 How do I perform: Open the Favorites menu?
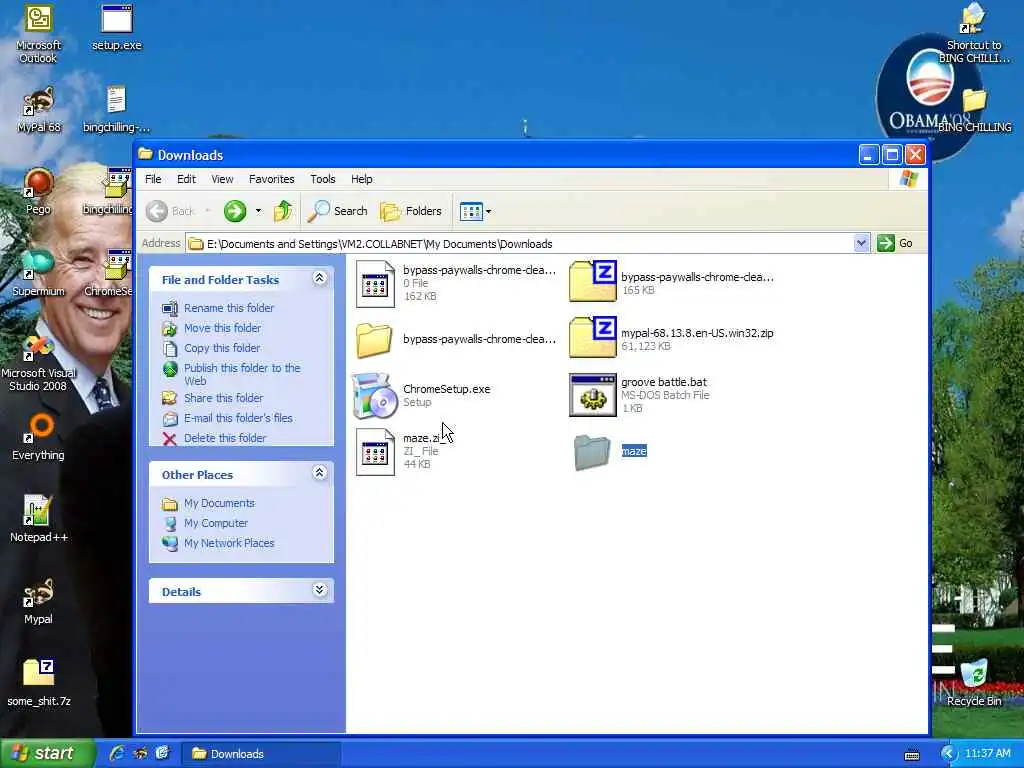[x=272, y=179]
